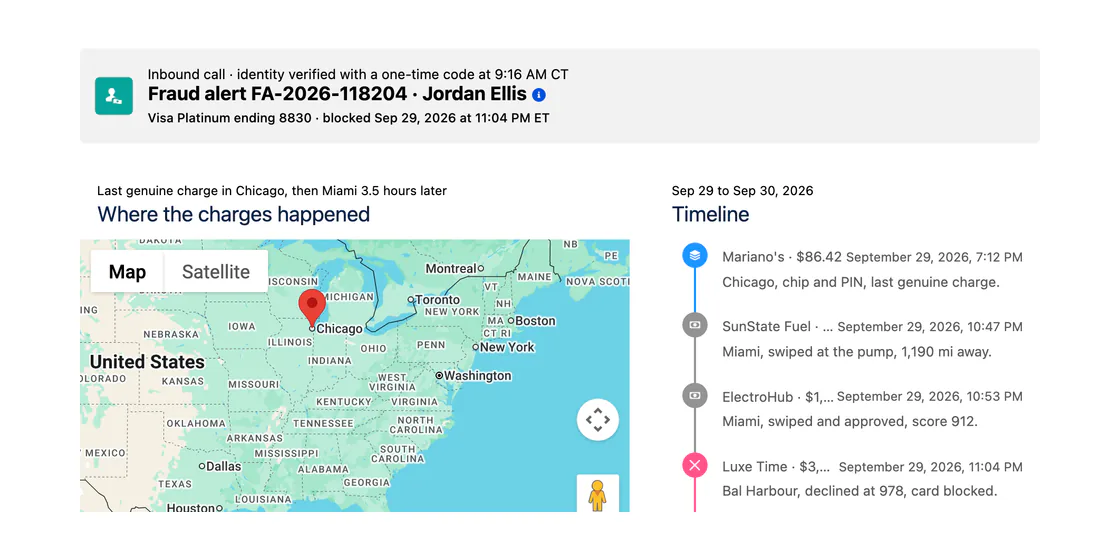Select the gray ElectroHub timeline icon
Screen dimensions: 1120x560
pos(695,395)
